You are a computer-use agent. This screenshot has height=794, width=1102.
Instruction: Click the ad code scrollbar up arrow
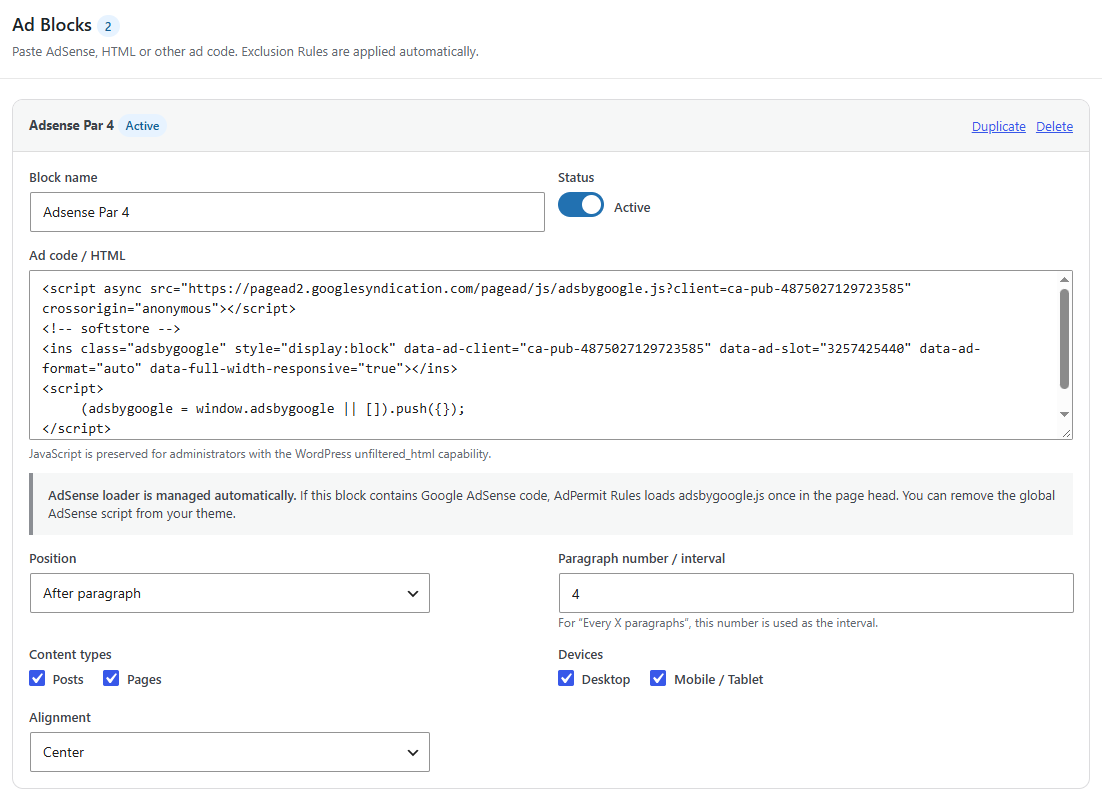point(1064,280)
